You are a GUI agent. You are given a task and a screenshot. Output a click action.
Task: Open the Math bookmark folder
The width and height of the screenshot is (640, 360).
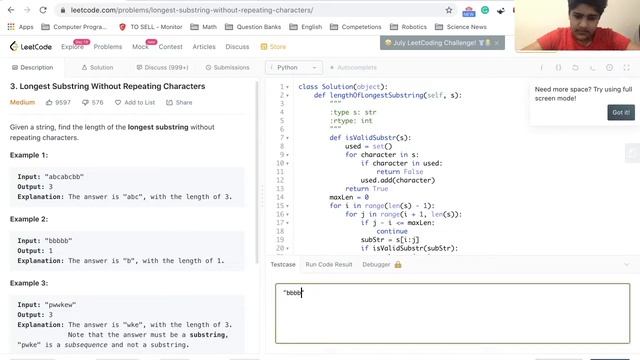pos(204,27)
